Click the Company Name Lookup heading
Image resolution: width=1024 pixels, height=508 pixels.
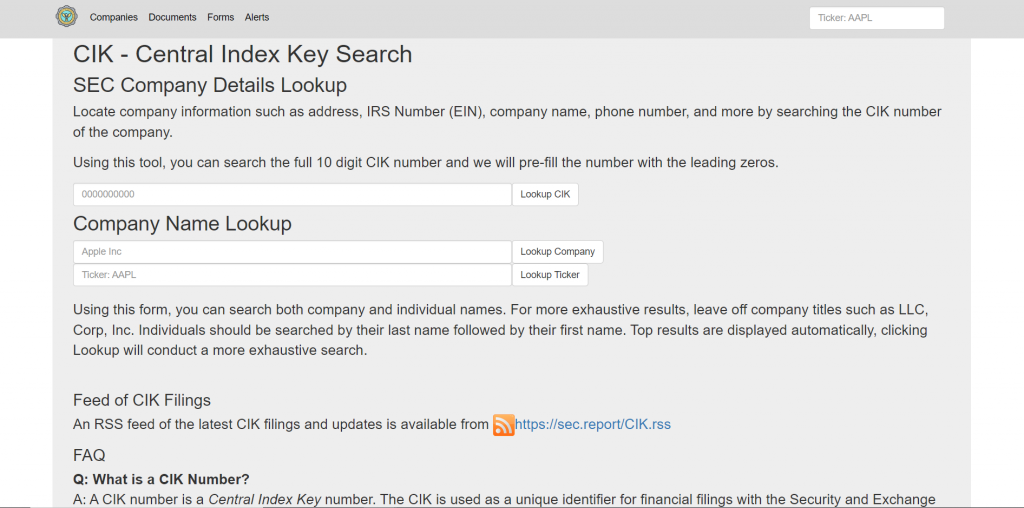click(182, 224)
